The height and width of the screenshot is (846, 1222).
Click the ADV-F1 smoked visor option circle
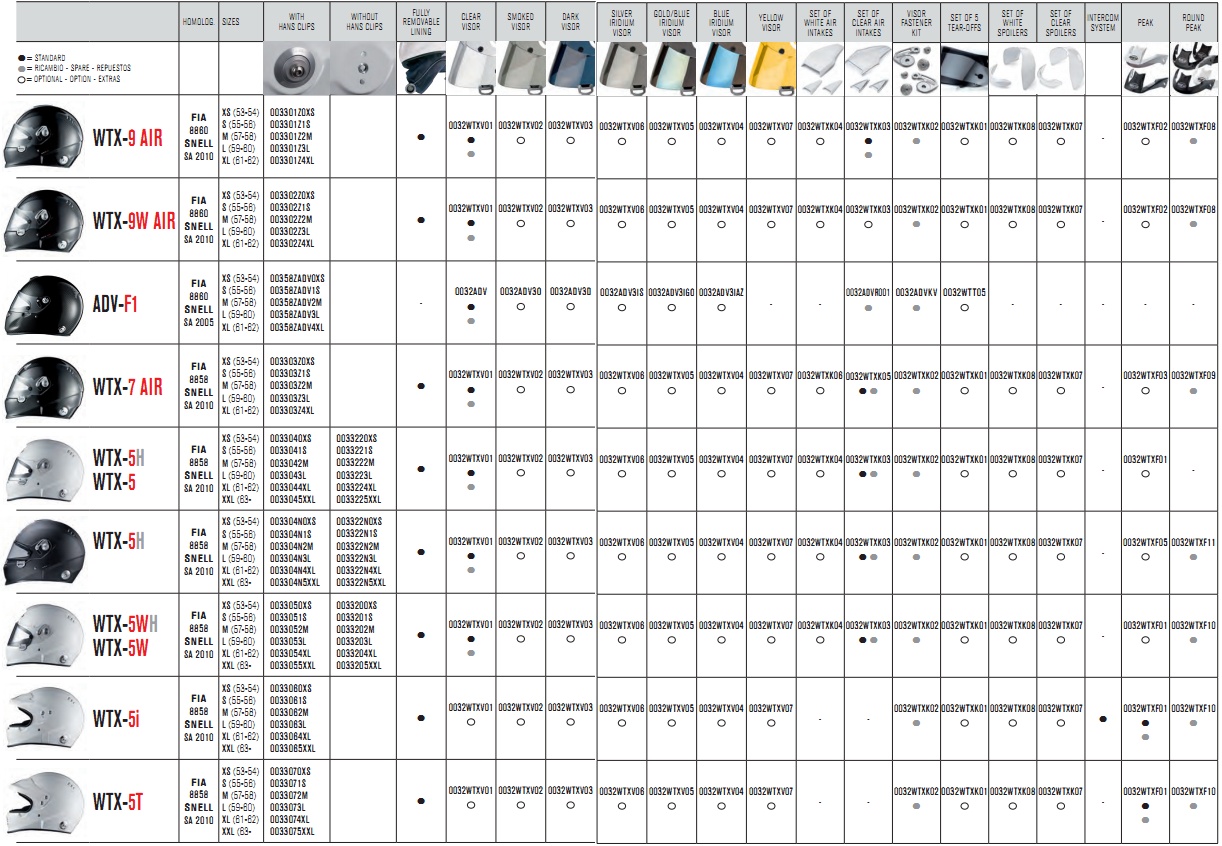(x=521, y=307)
